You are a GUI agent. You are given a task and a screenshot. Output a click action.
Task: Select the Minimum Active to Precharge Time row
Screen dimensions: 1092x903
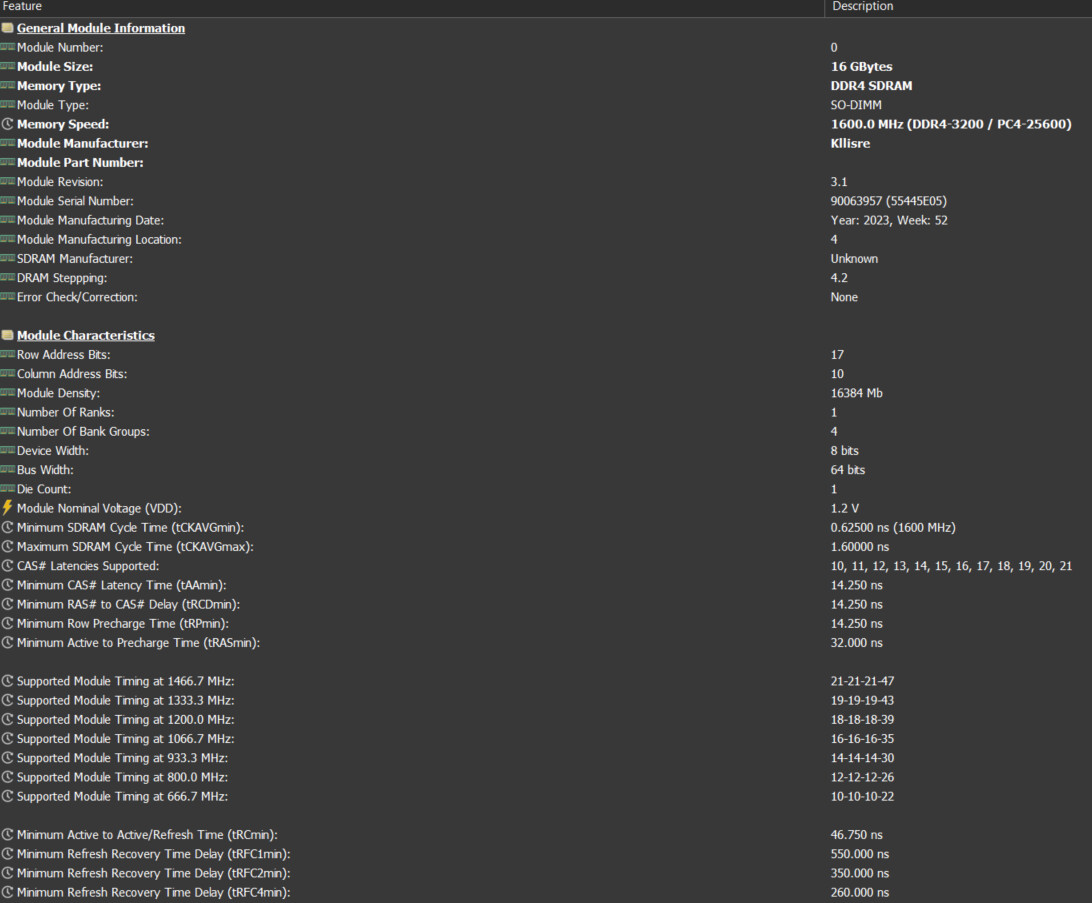point(138,643)
